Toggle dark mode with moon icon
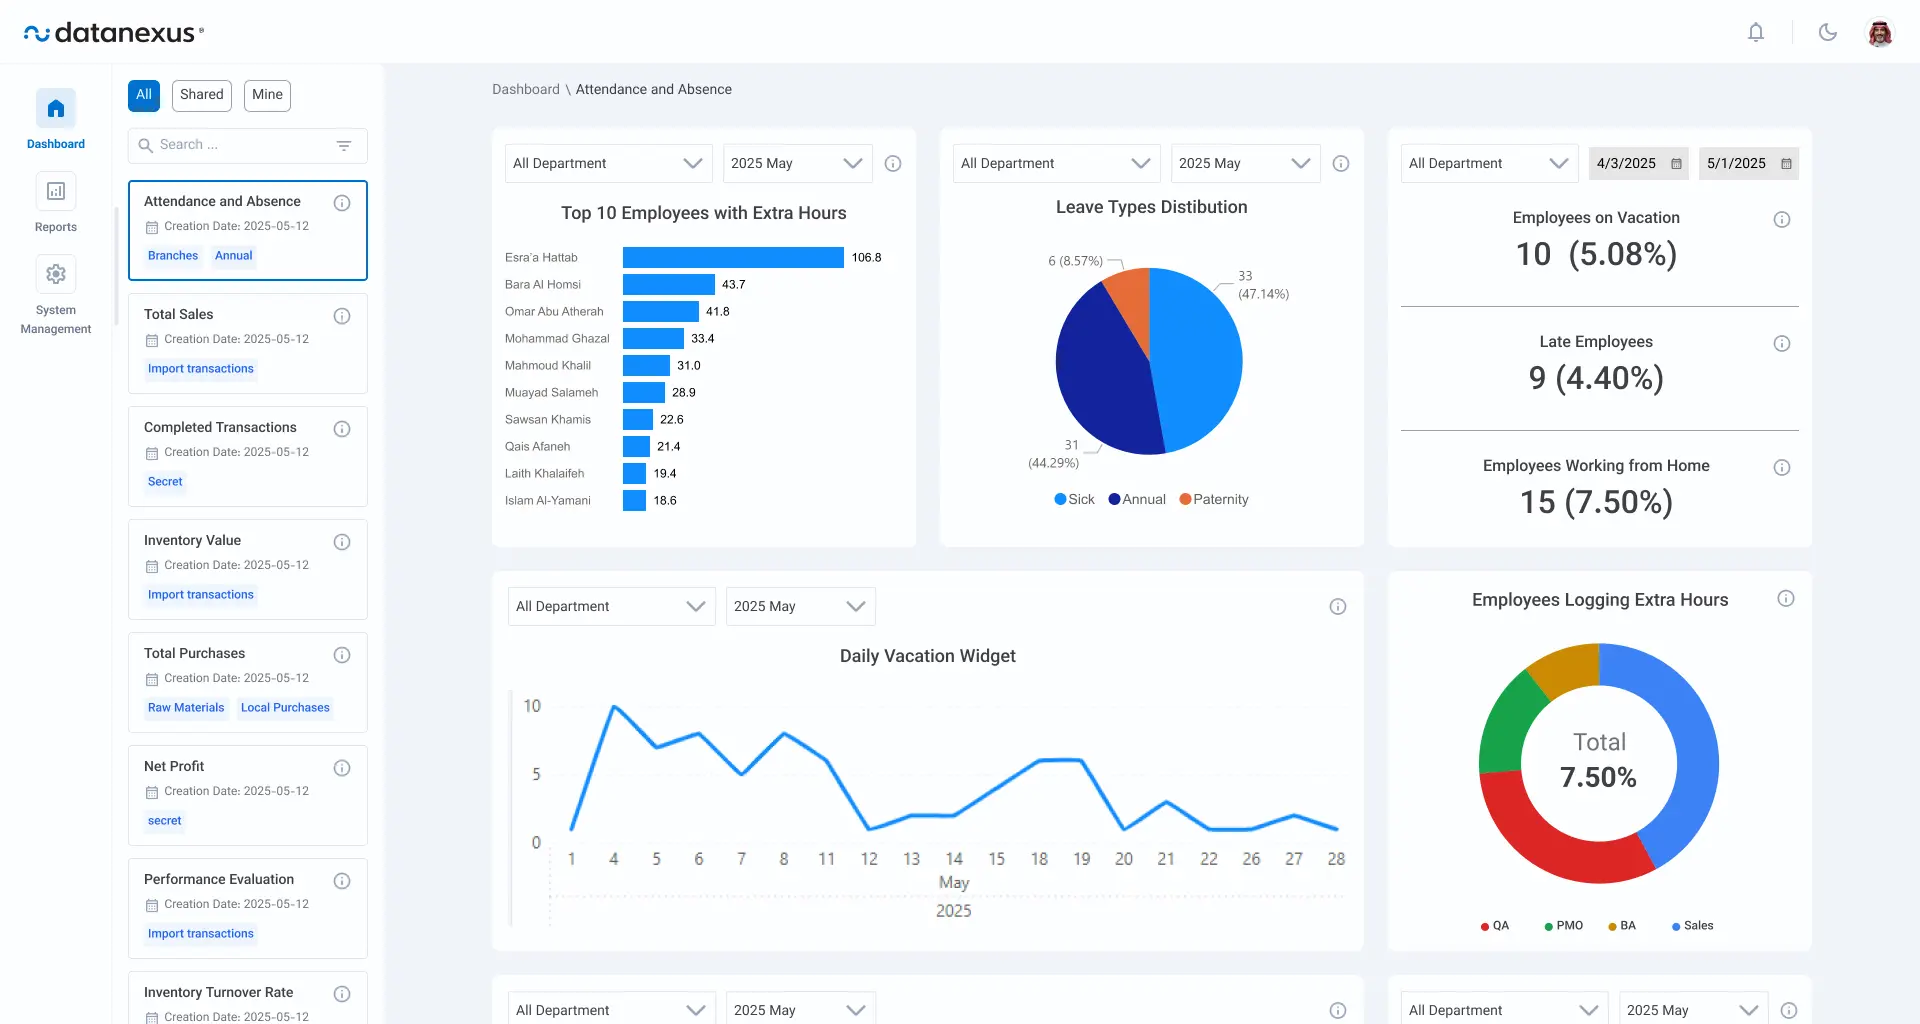1920x1024 pixels. click(1827, 32)
